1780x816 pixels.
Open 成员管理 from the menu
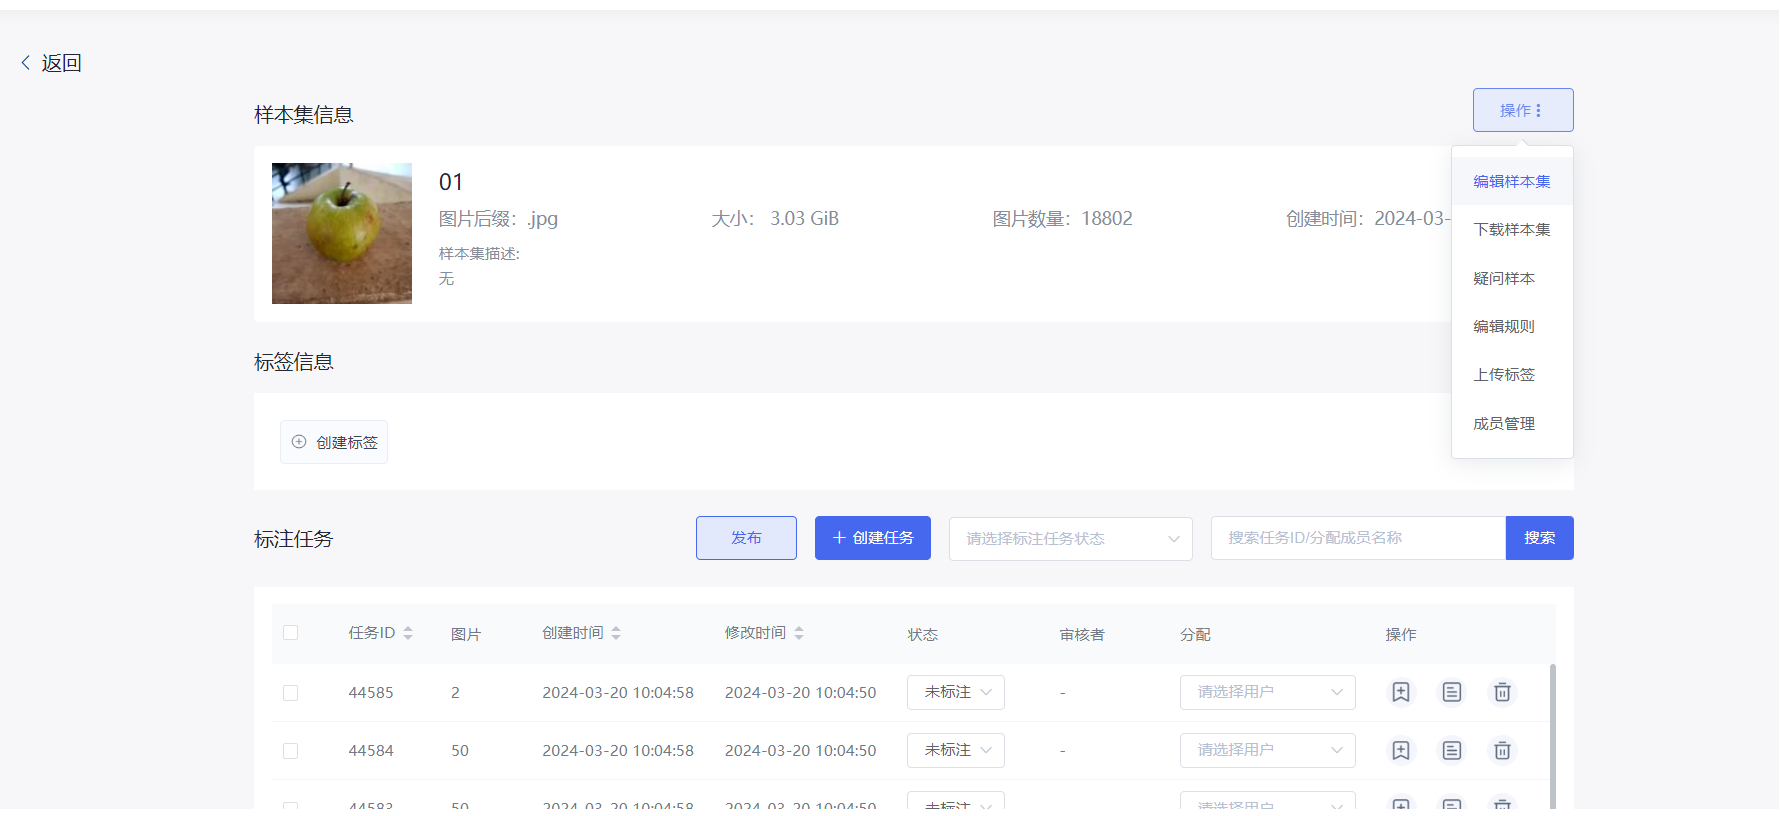coord(1512,423)
